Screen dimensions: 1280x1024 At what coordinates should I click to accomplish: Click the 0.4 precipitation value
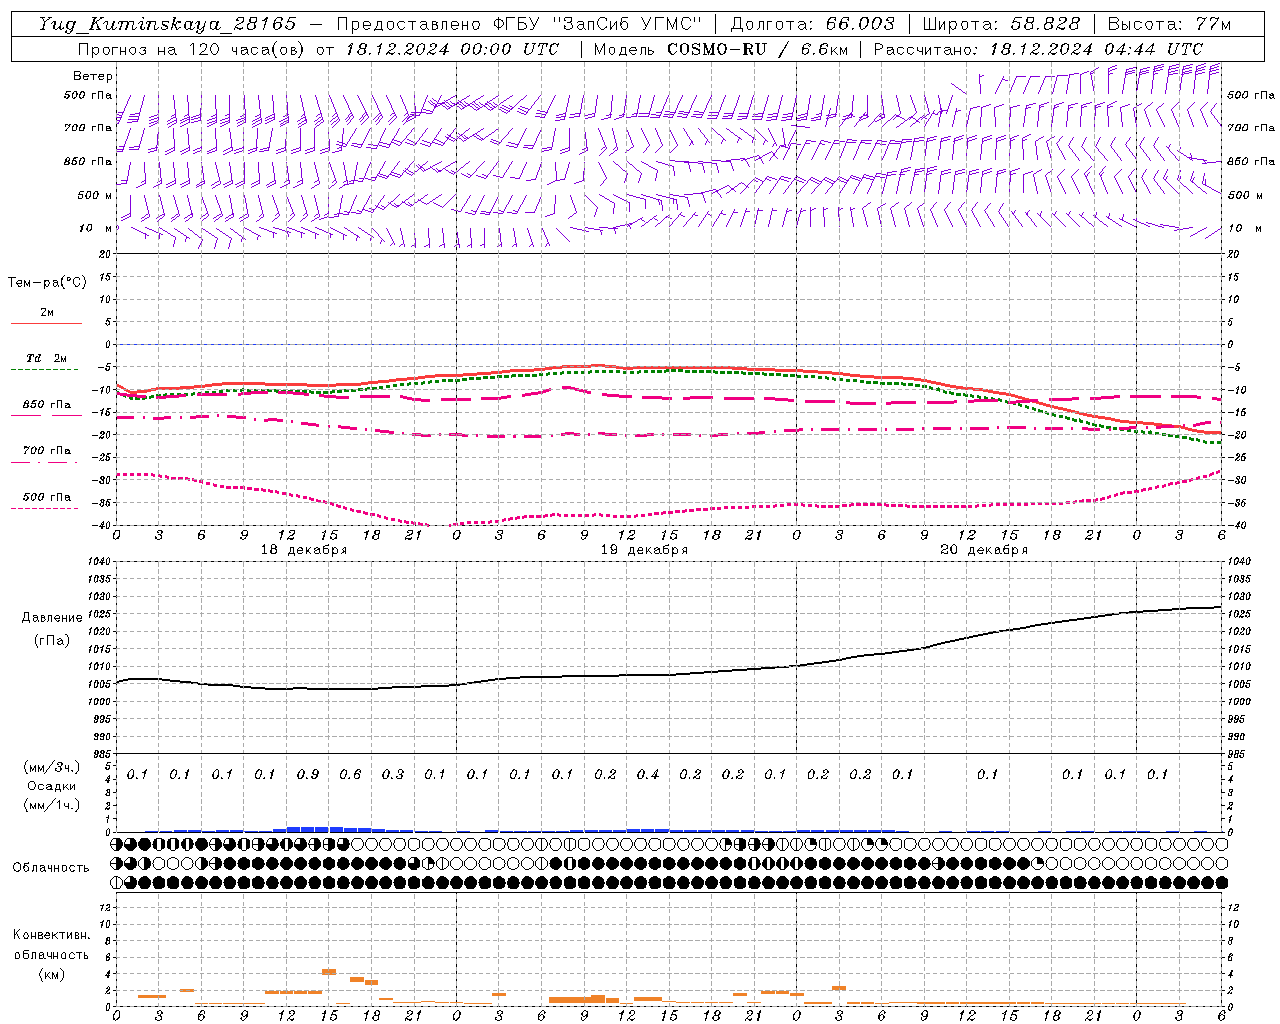[x=648, y=774]
